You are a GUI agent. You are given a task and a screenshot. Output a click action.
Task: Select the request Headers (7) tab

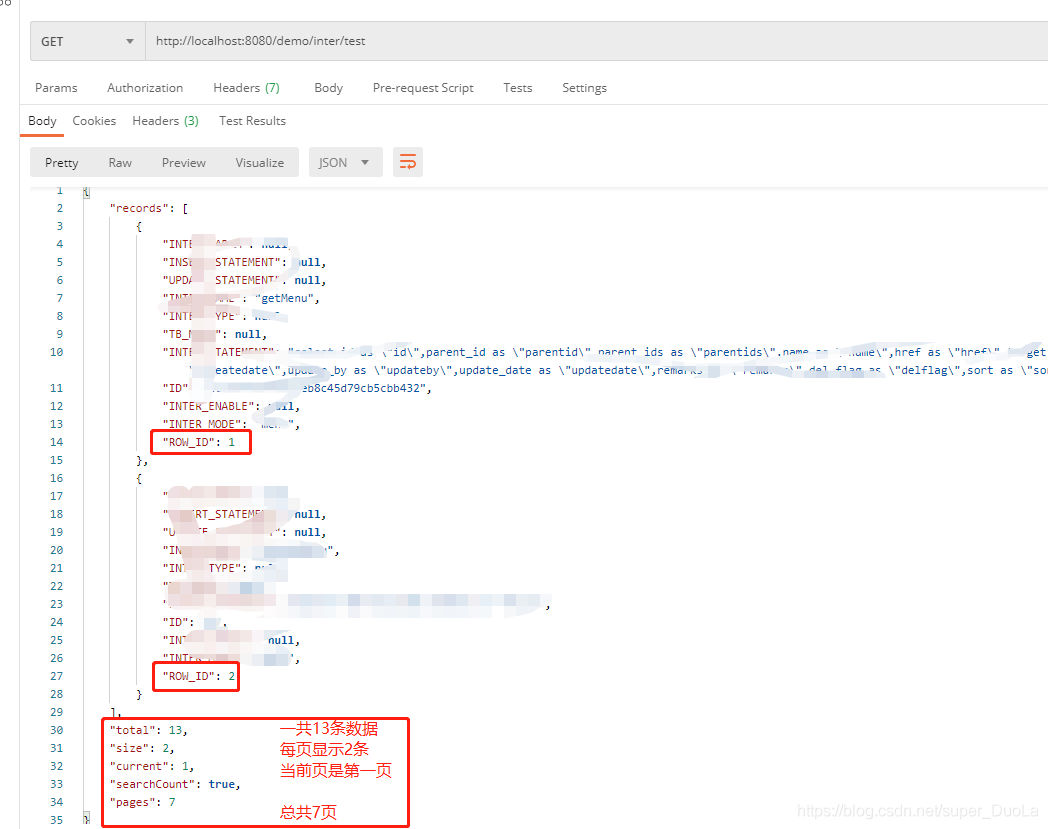(x=246, y=88)
